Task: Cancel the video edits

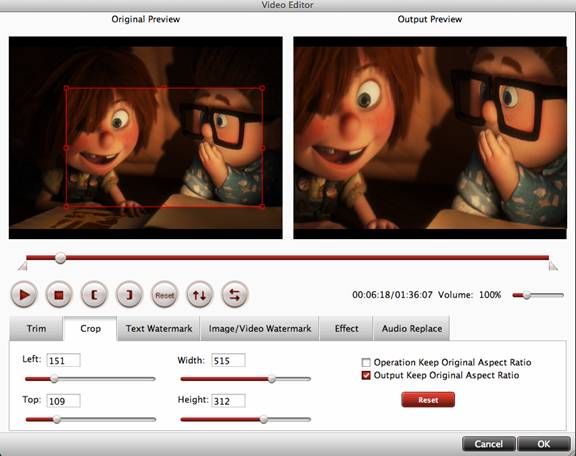Action: pyautogui.click(x=489, y=444)
